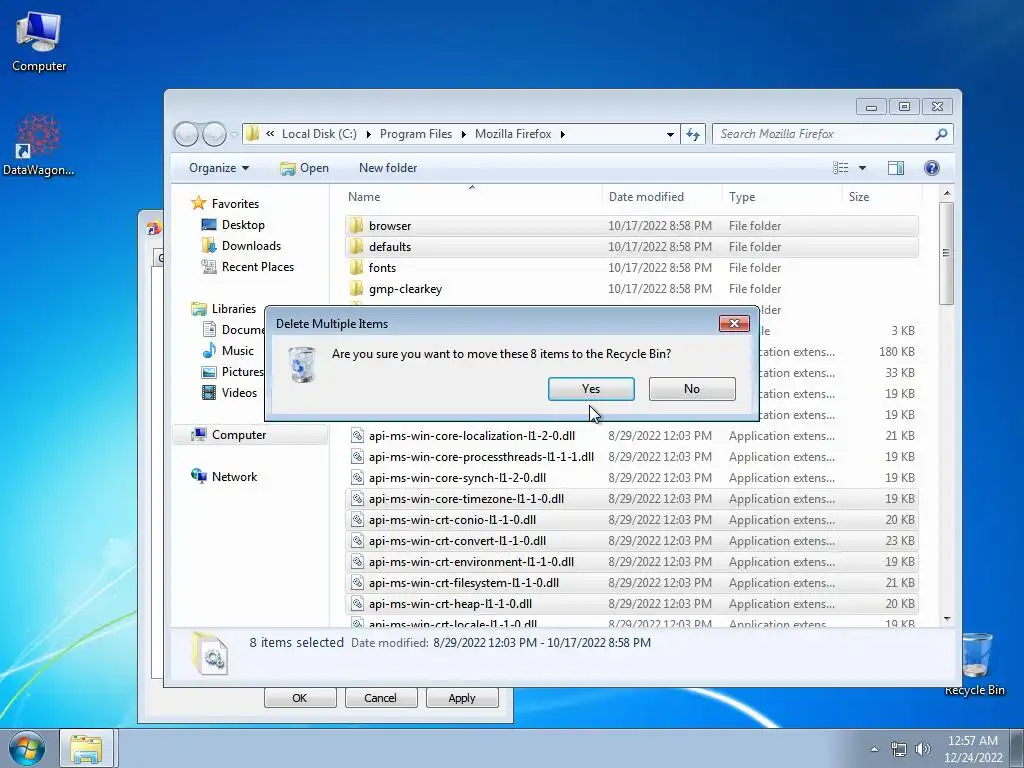Click the network icon in system tray
1024x768 pixels.
[899, 749]
